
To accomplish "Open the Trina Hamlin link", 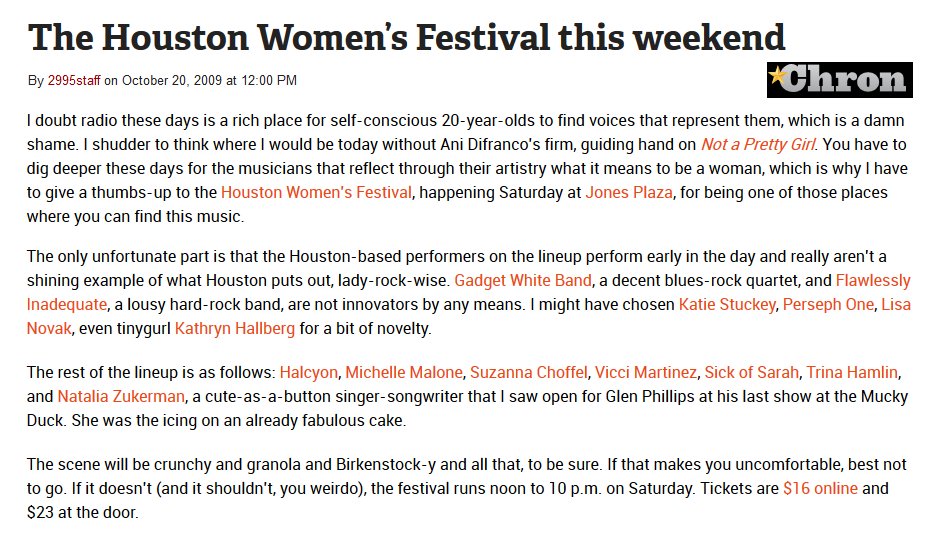I will point(852,372).
